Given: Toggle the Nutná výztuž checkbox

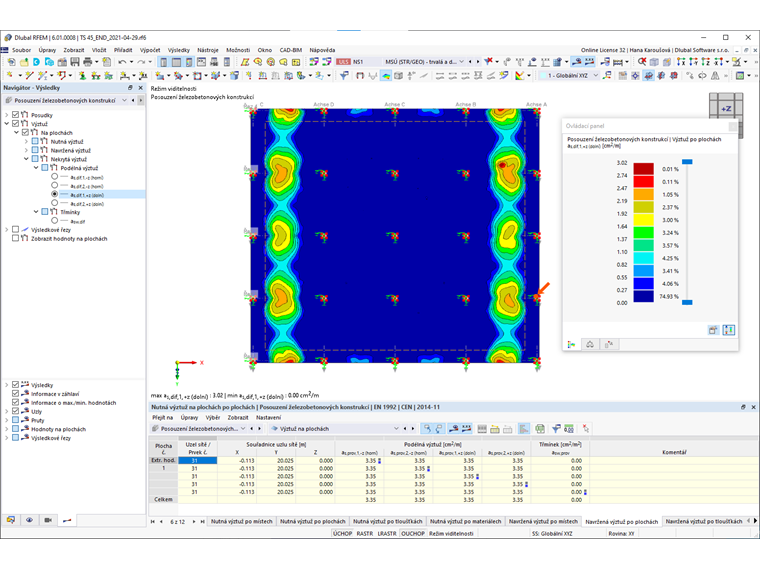Looking at the screenshot, I should (x=35, y=141).
